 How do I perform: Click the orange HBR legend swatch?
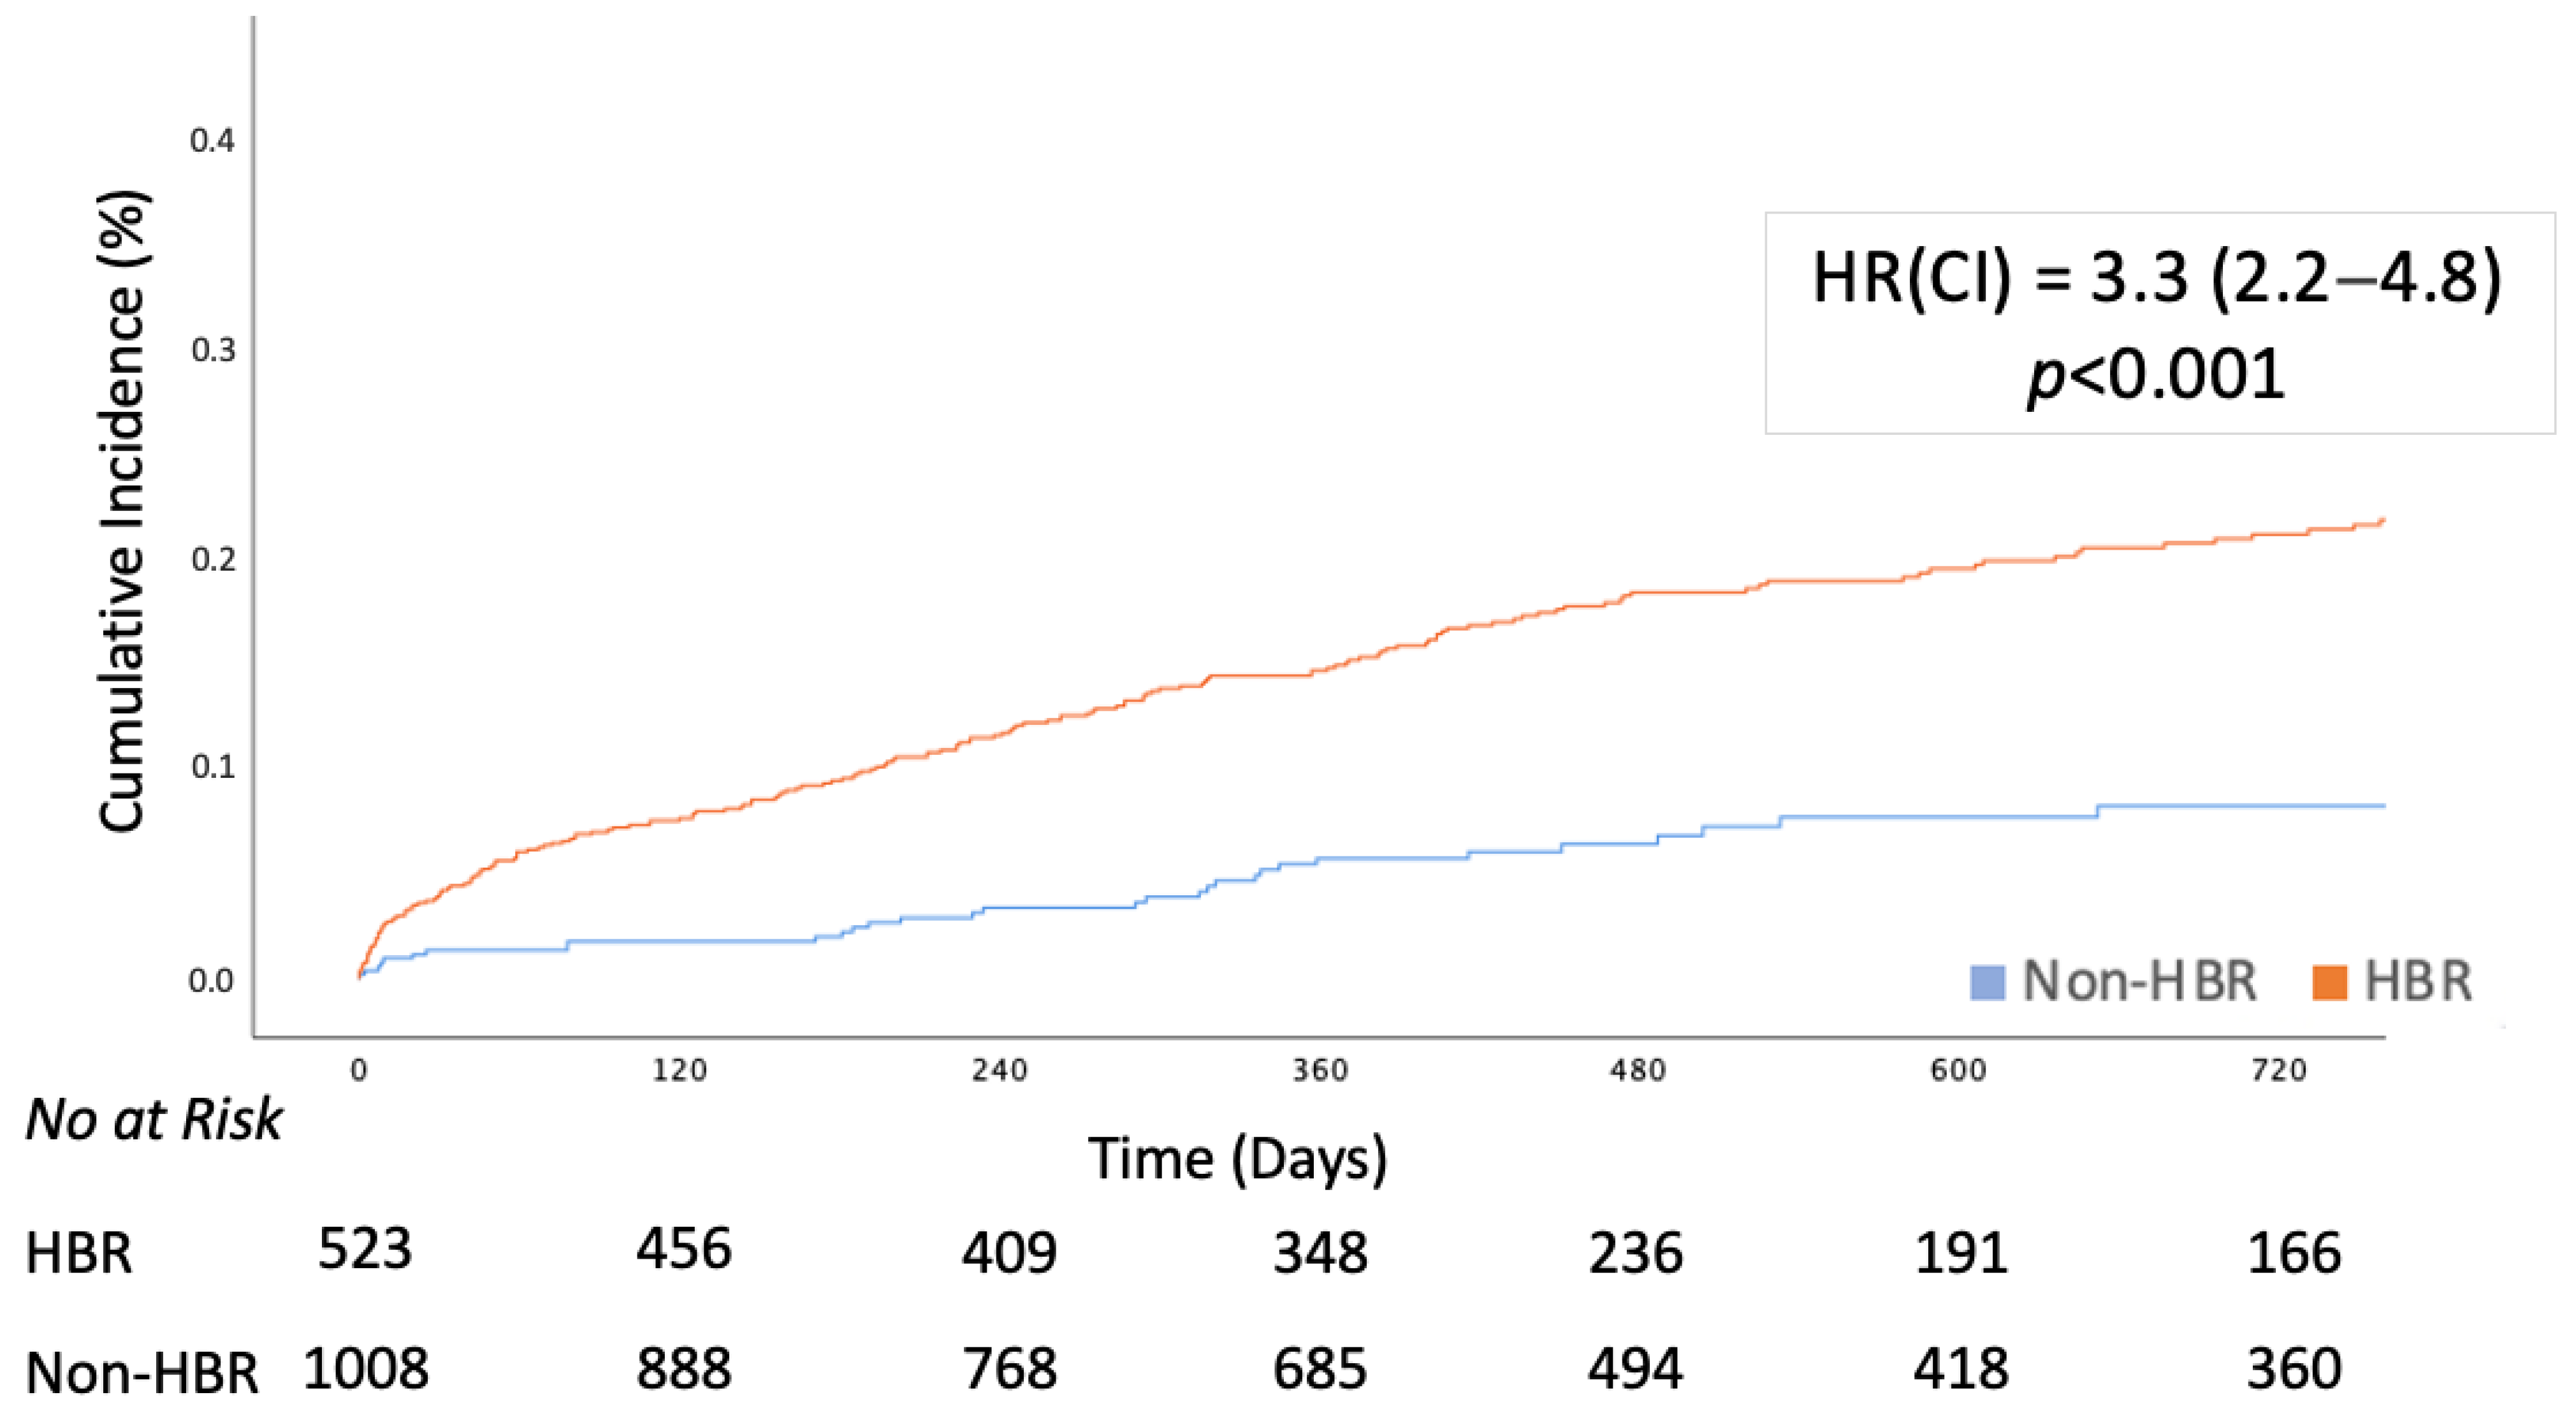[2329, 982]
